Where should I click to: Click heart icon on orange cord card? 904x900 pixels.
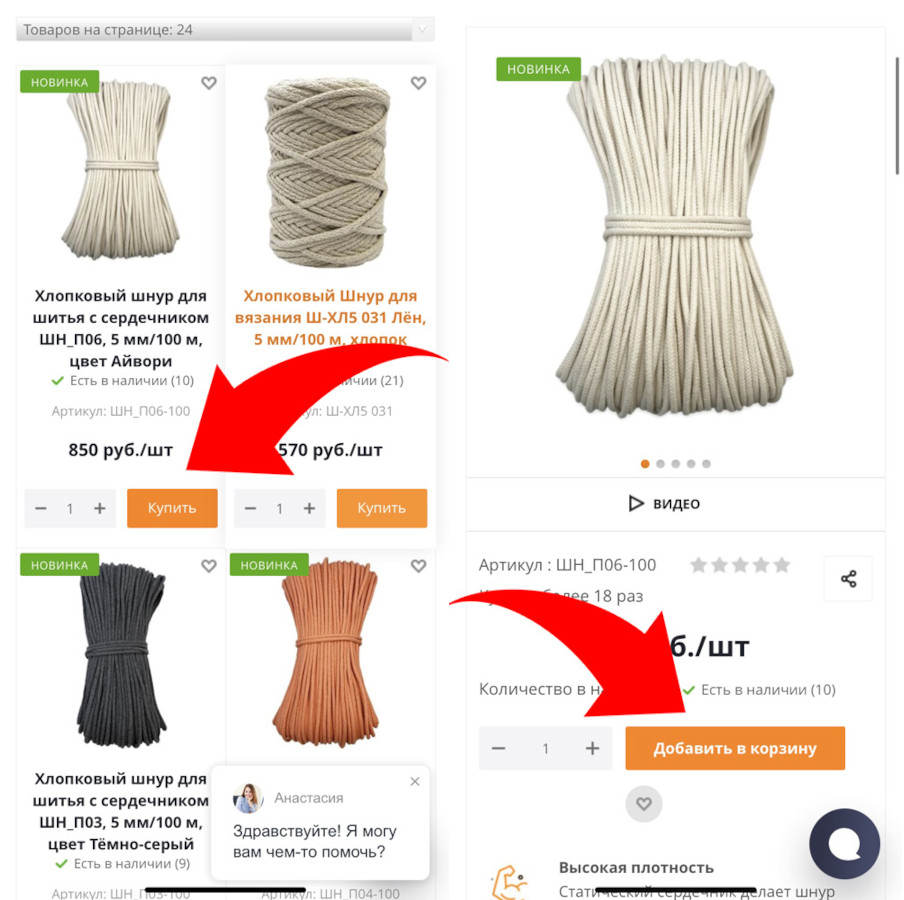pos(419,566)
